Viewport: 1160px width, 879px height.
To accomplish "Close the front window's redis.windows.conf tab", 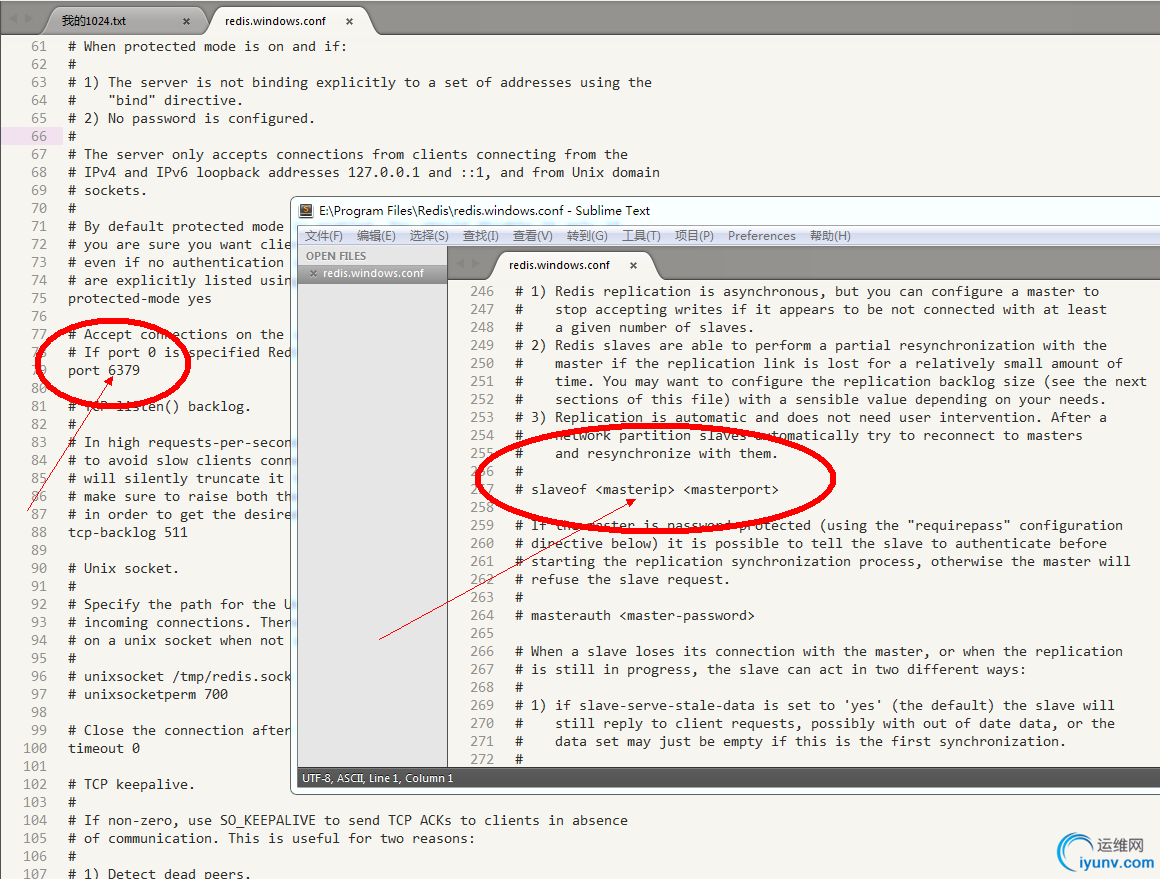I will coord(633,265).
